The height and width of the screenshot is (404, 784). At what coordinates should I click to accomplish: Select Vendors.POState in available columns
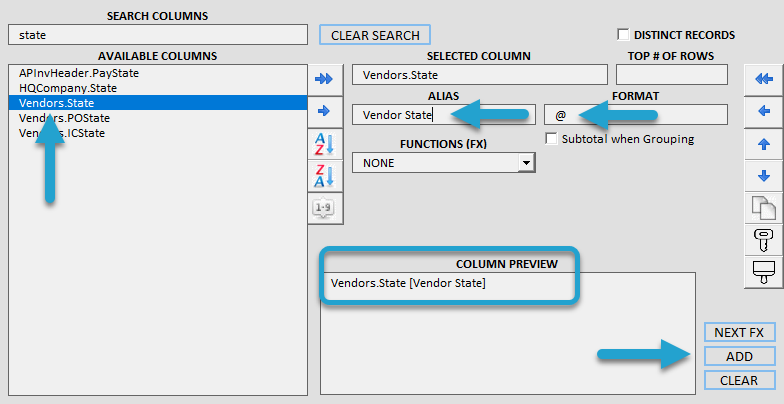(158, 118)
